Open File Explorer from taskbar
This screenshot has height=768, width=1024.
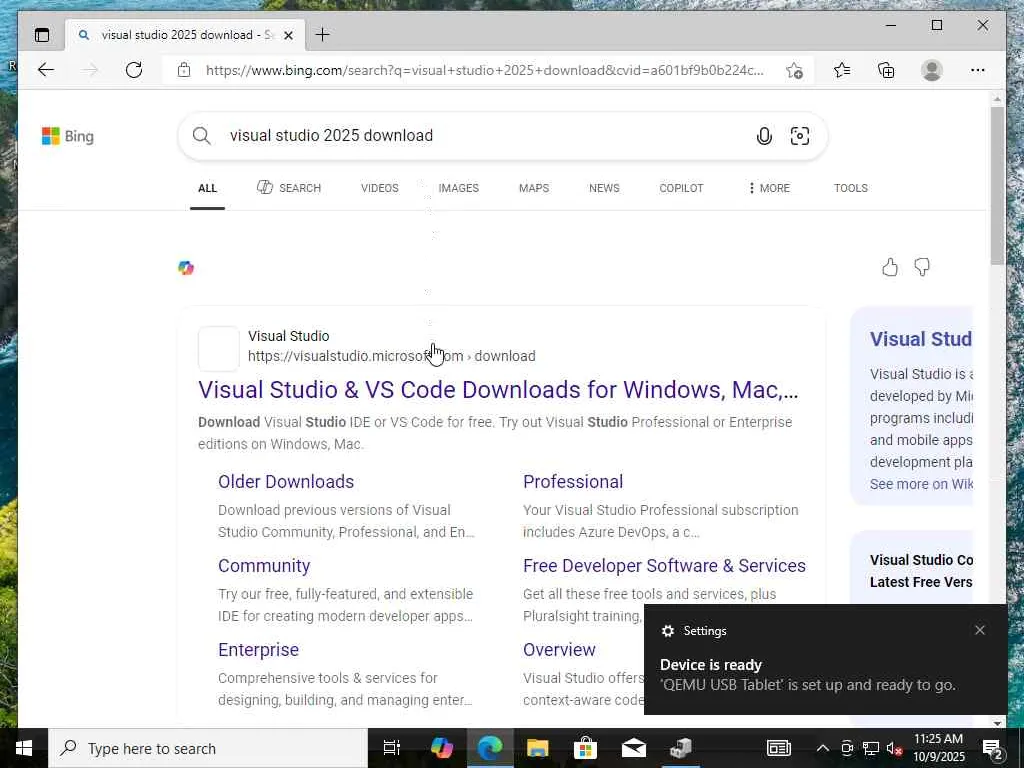click(537, 748)
